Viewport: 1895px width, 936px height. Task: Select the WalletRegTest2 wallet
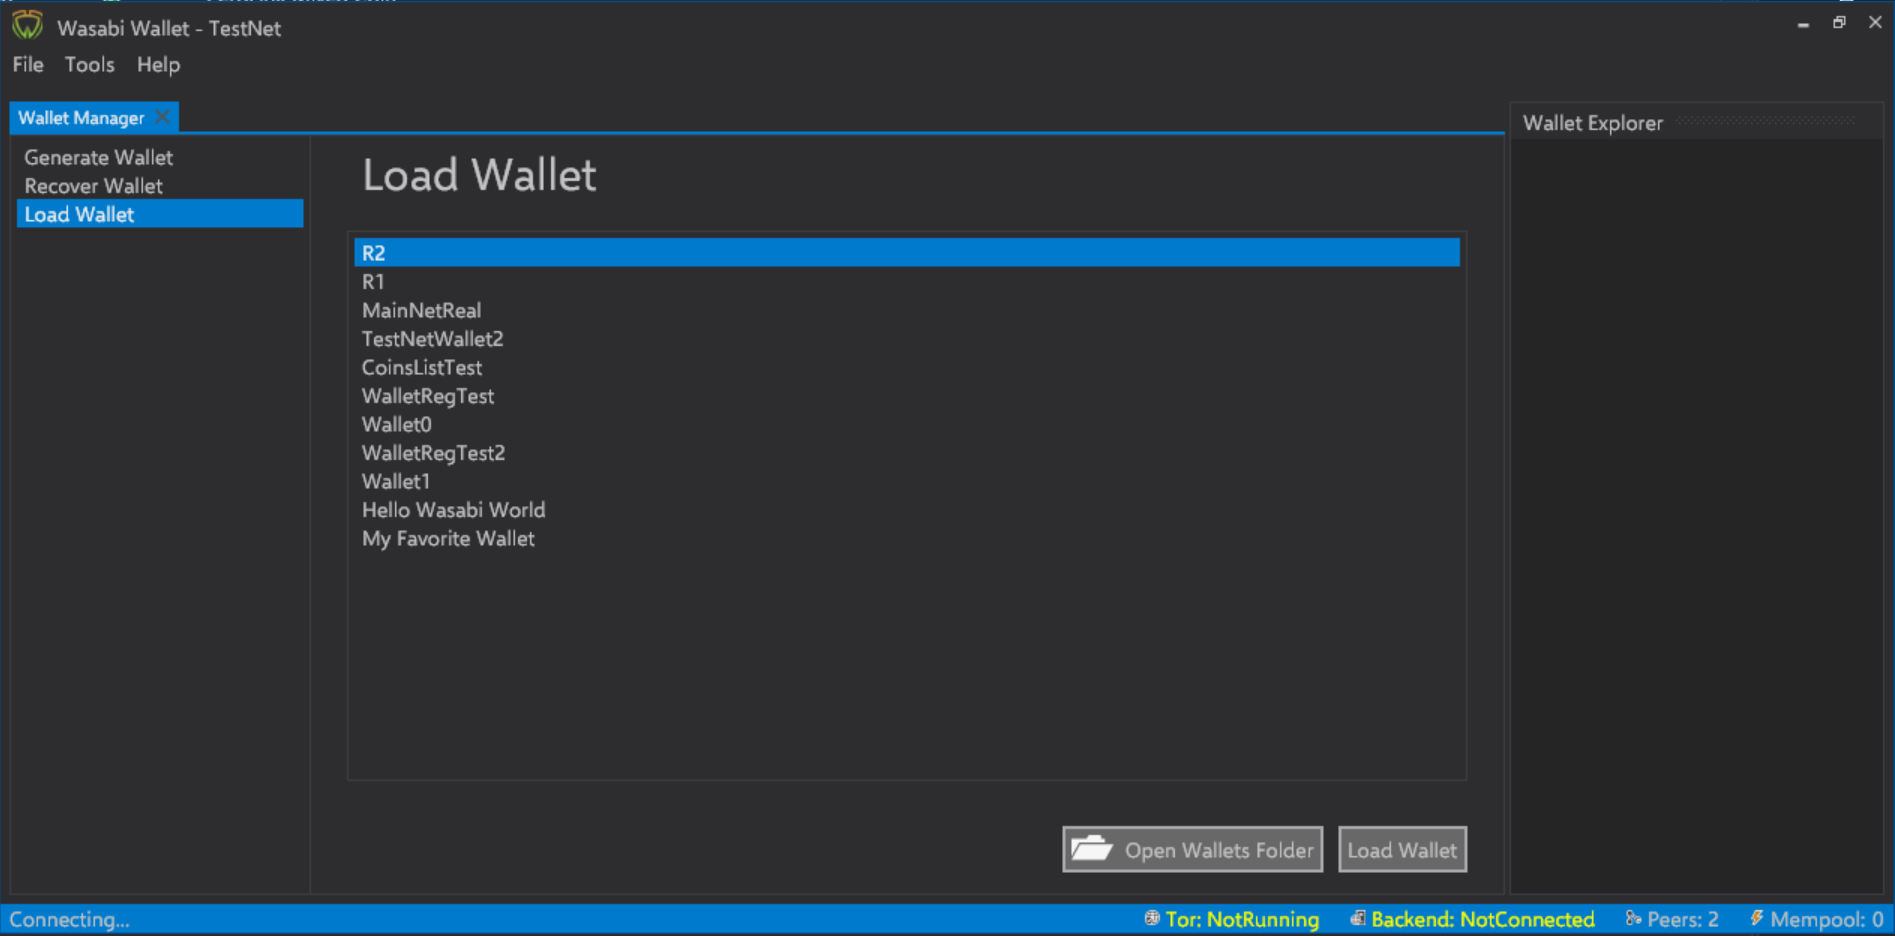[907, 452]
